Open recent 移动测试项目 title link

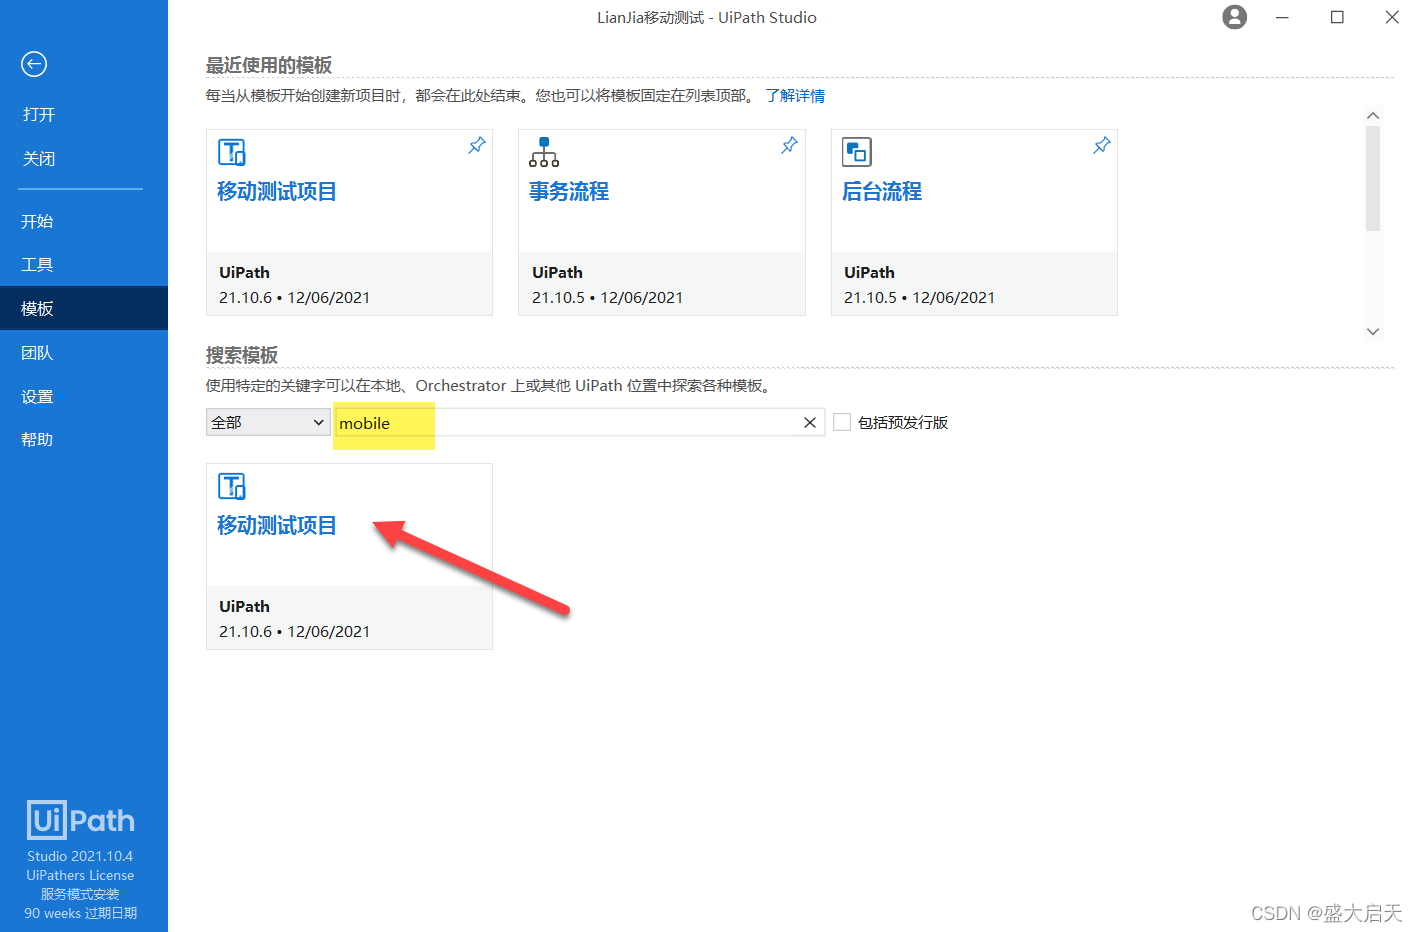(277, 191)
